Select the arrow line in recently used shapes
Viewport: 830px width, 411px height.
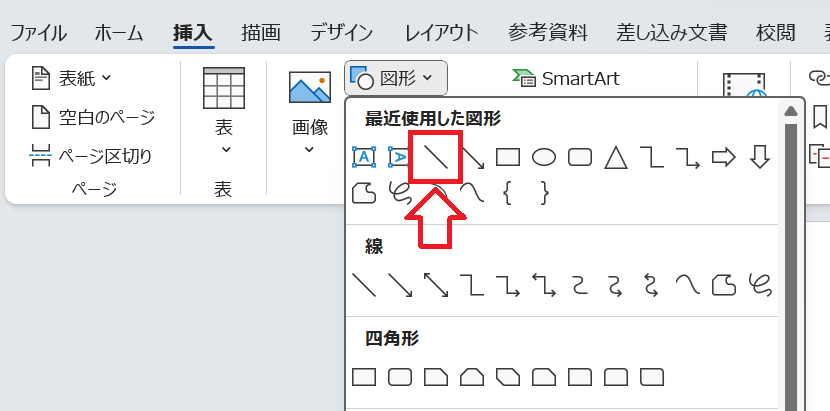[473, 158]
